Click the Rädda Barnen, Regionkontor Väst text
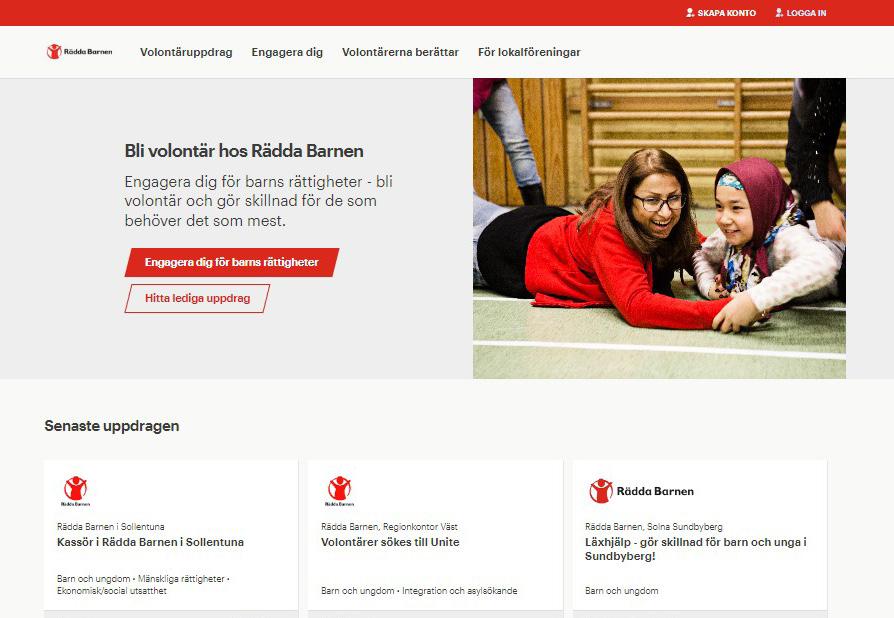The height and width of the screenshot is (618, 894). tap(389, 526)
